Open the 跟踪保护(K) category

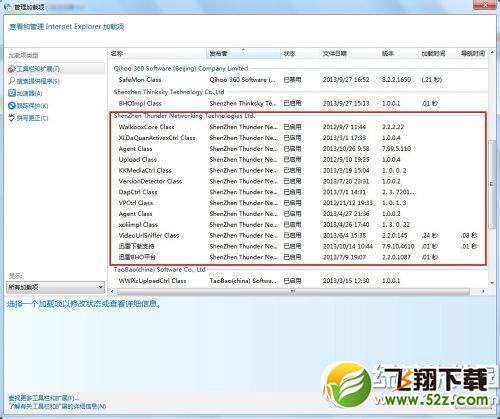(x=32, y=106)
